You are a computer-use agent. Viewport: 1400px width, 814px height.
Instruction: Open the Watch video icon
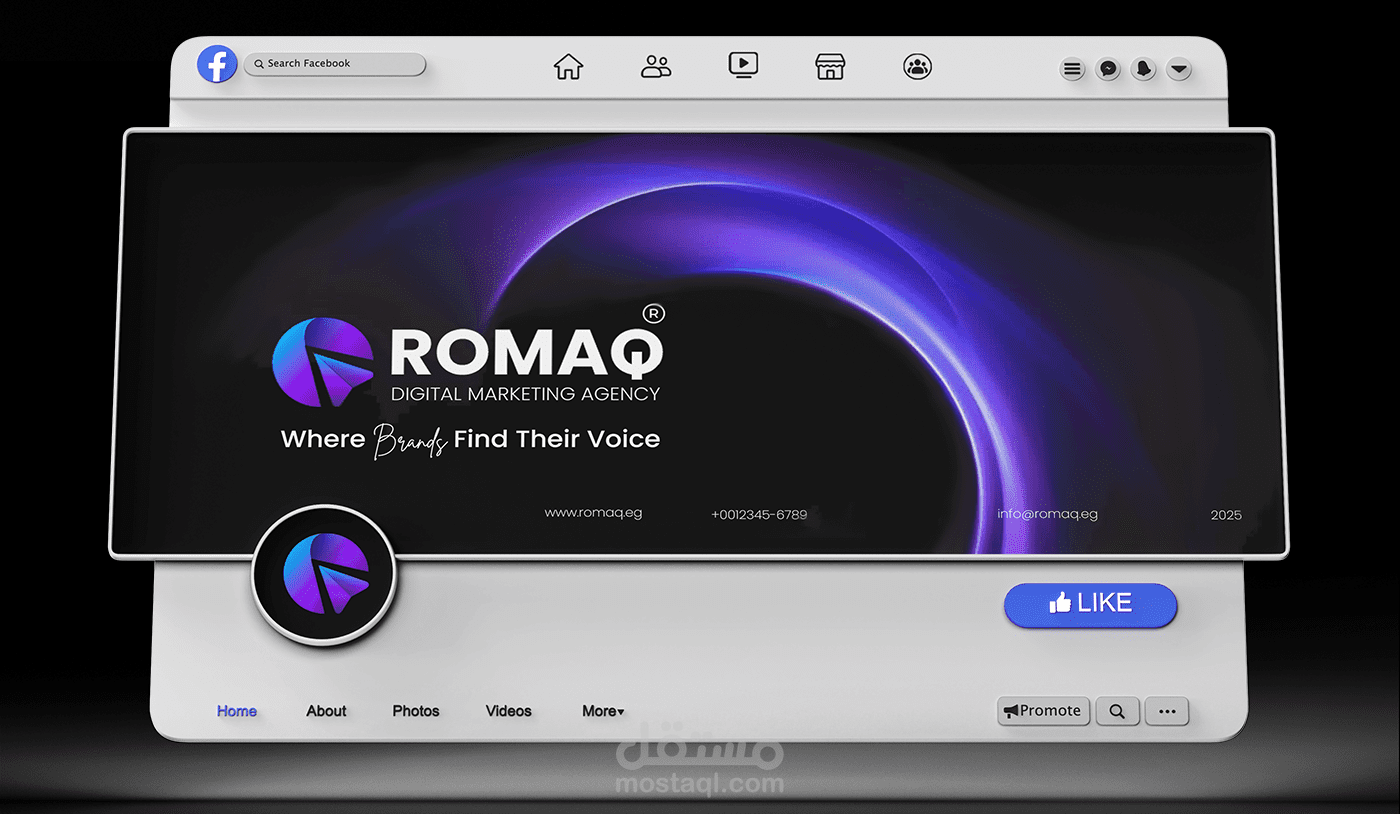pyautogui.click(x=743, y=65)
